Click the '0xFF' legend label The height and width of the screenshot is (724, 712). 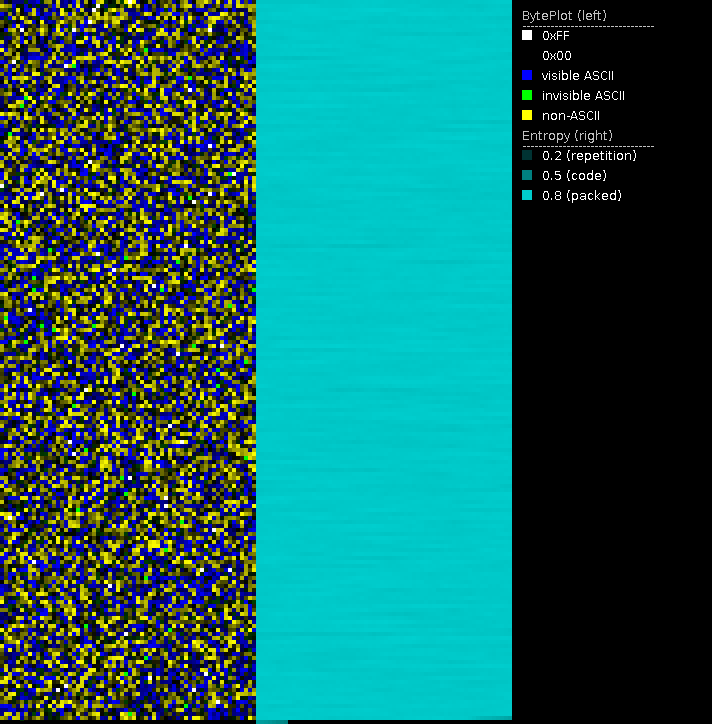click(x=556, y=36)
